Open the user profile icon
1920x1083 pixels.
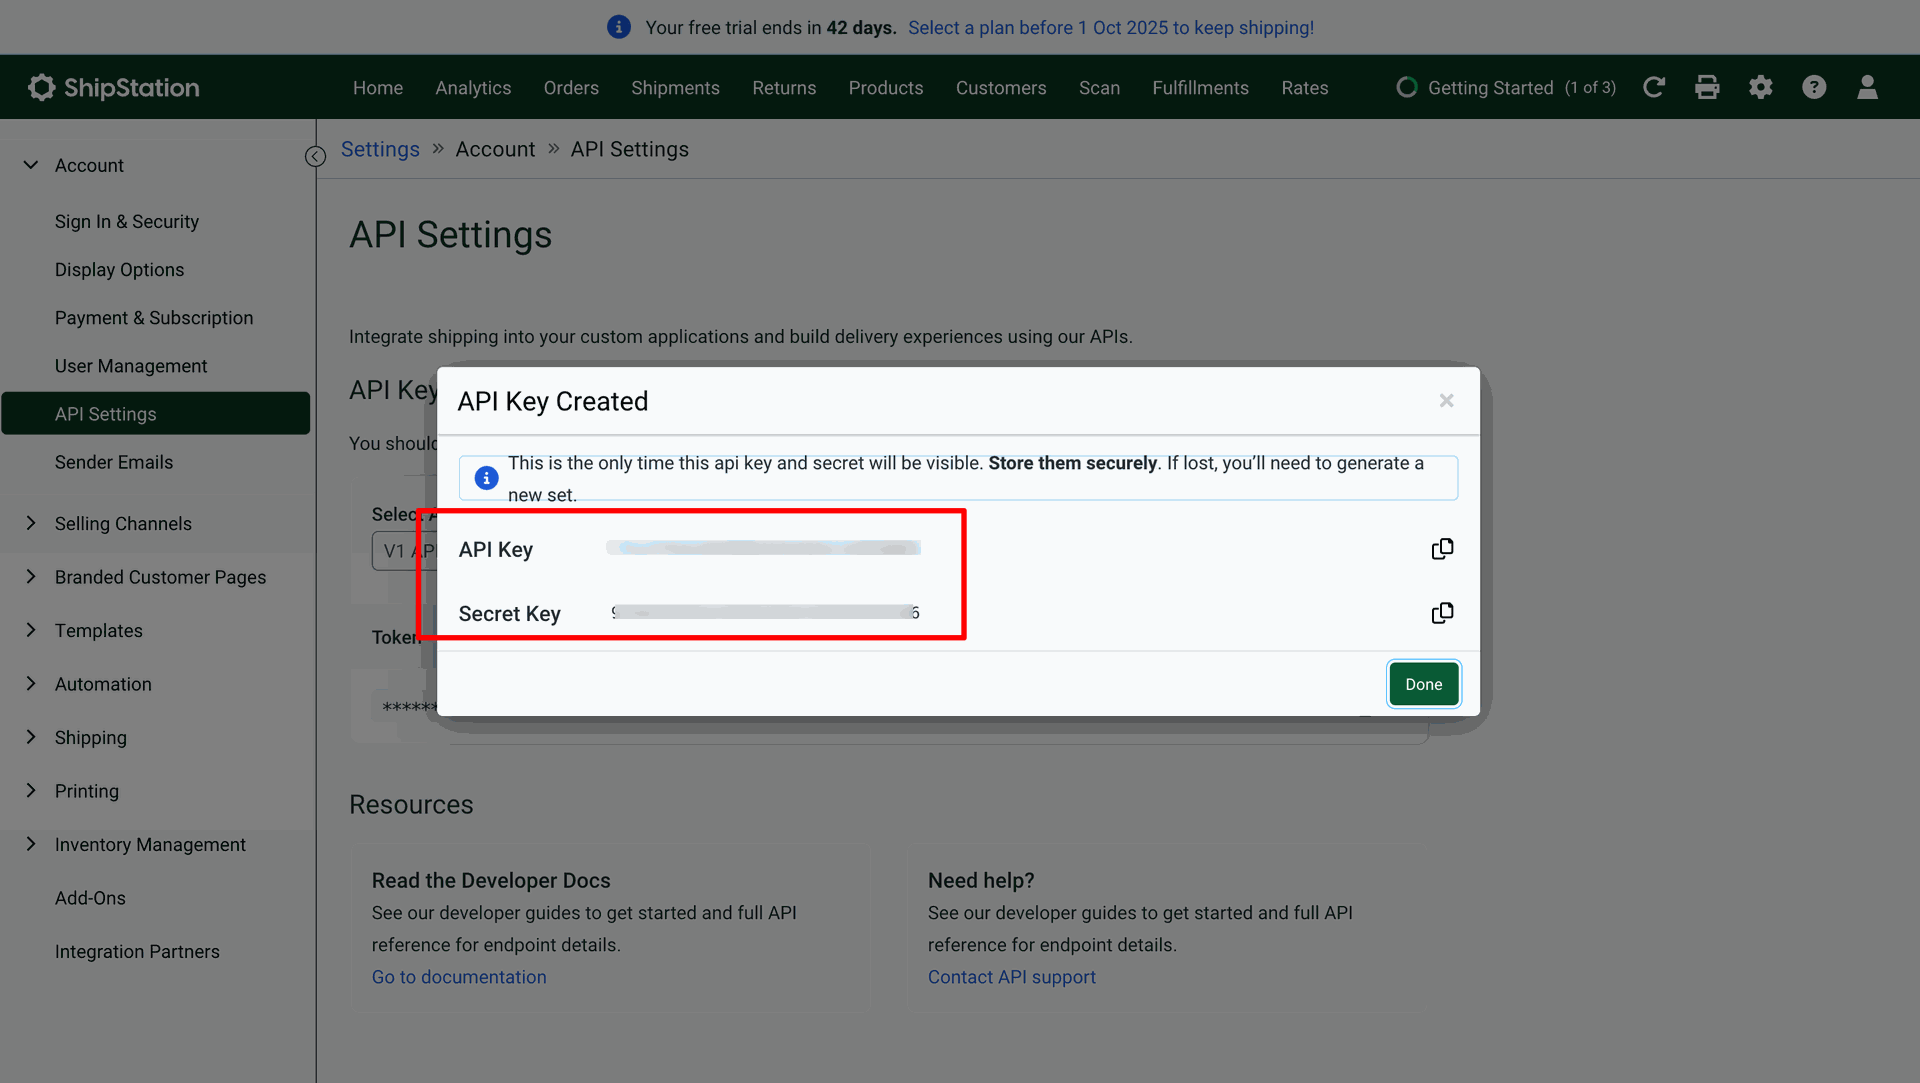pyautogui.click(x=1867, y=88)
